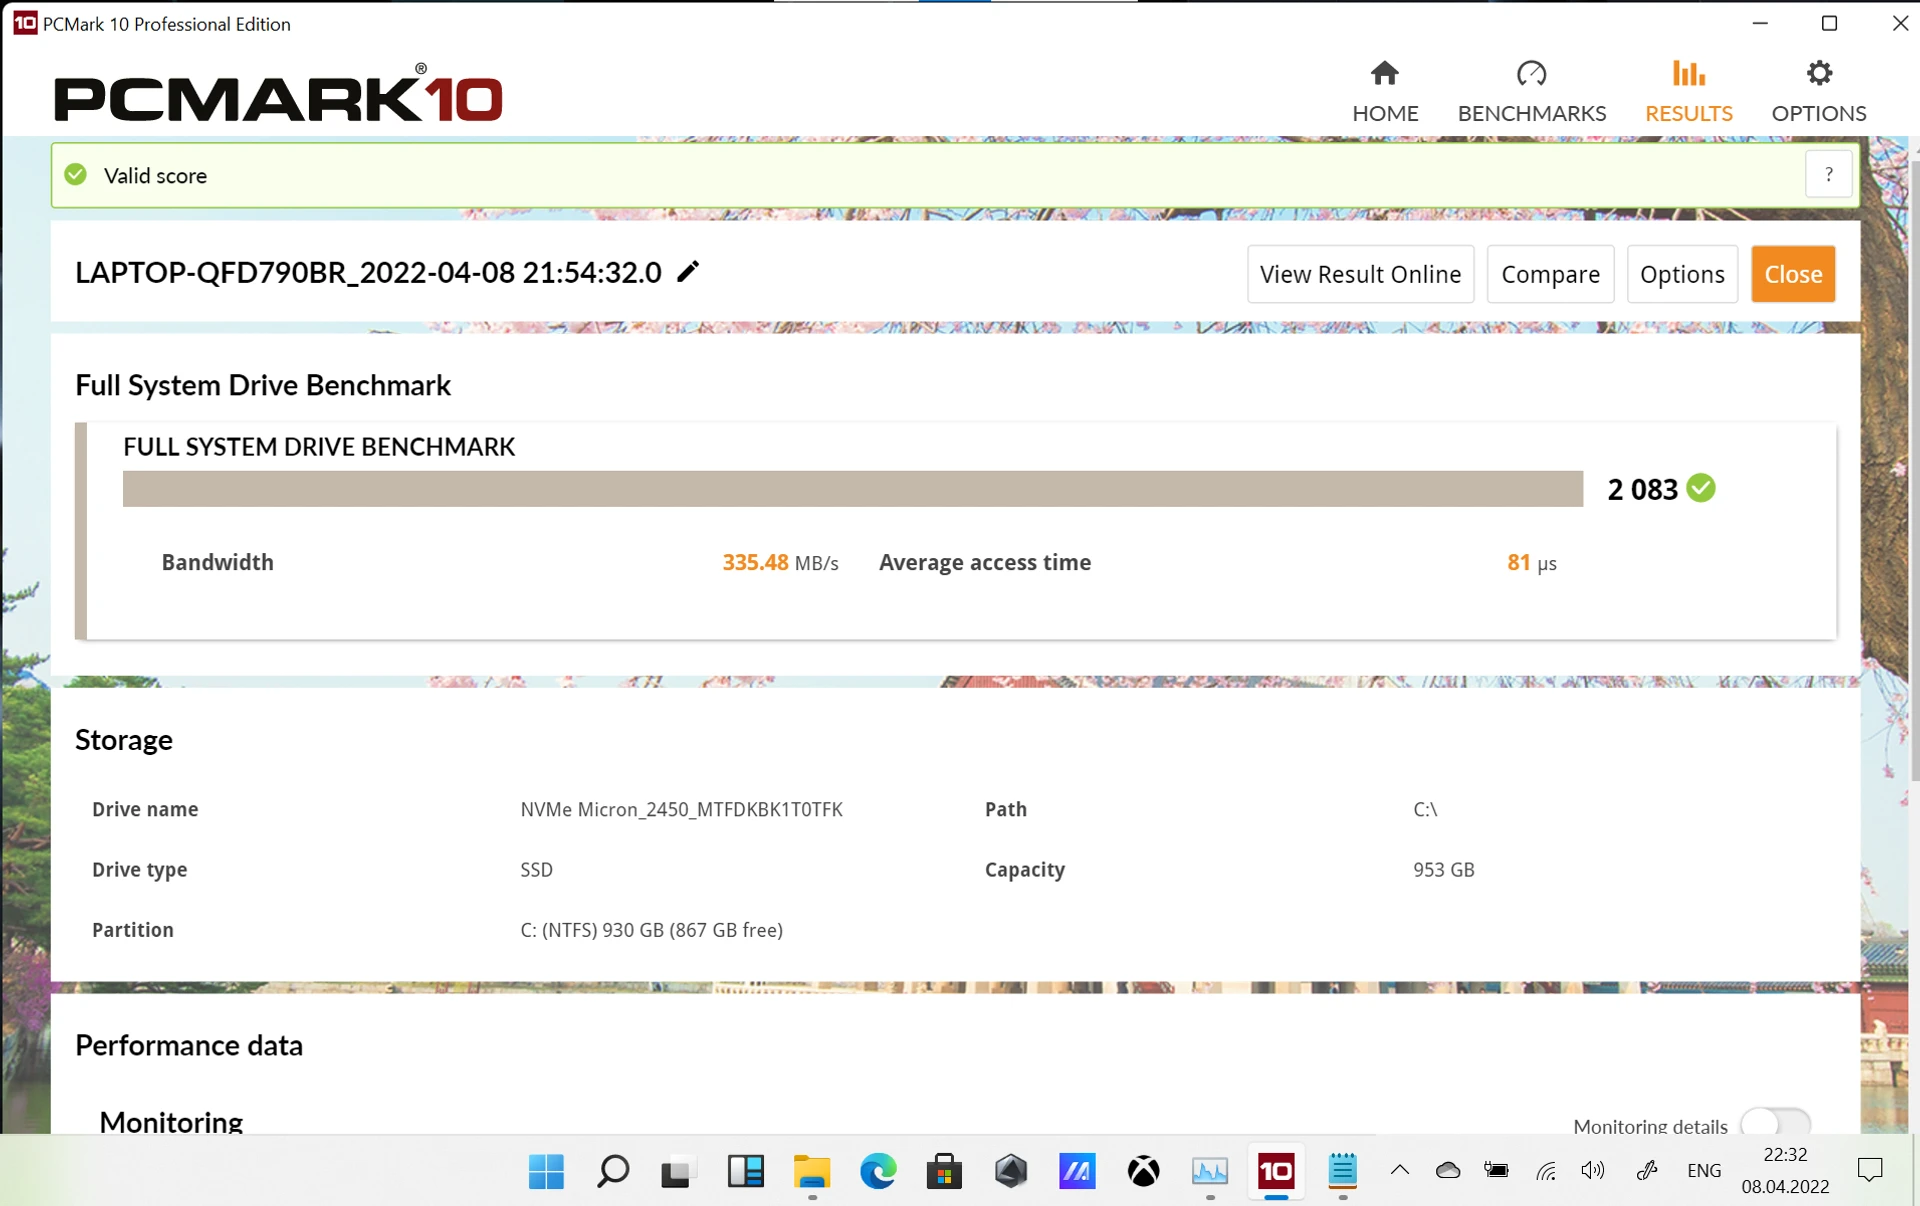Open the performance monitor graph taskbar icon
The width and height of the screenshot is (1920, 1206).
pyautogui.click(x=1210, y=1171)
